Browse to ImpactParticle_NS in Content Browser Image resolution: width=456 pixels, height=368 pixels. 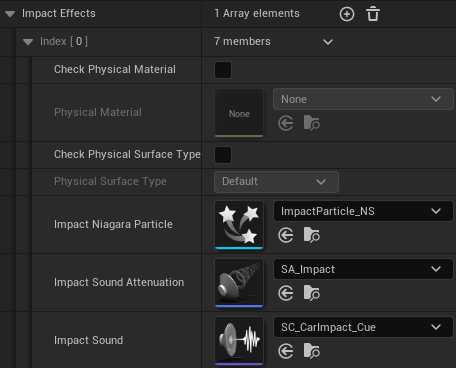[x=312, y=235]
